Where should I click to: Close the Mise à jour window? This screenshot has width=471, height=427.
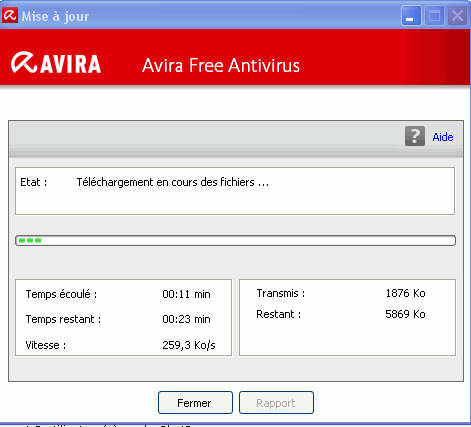[x=457, y=16]
